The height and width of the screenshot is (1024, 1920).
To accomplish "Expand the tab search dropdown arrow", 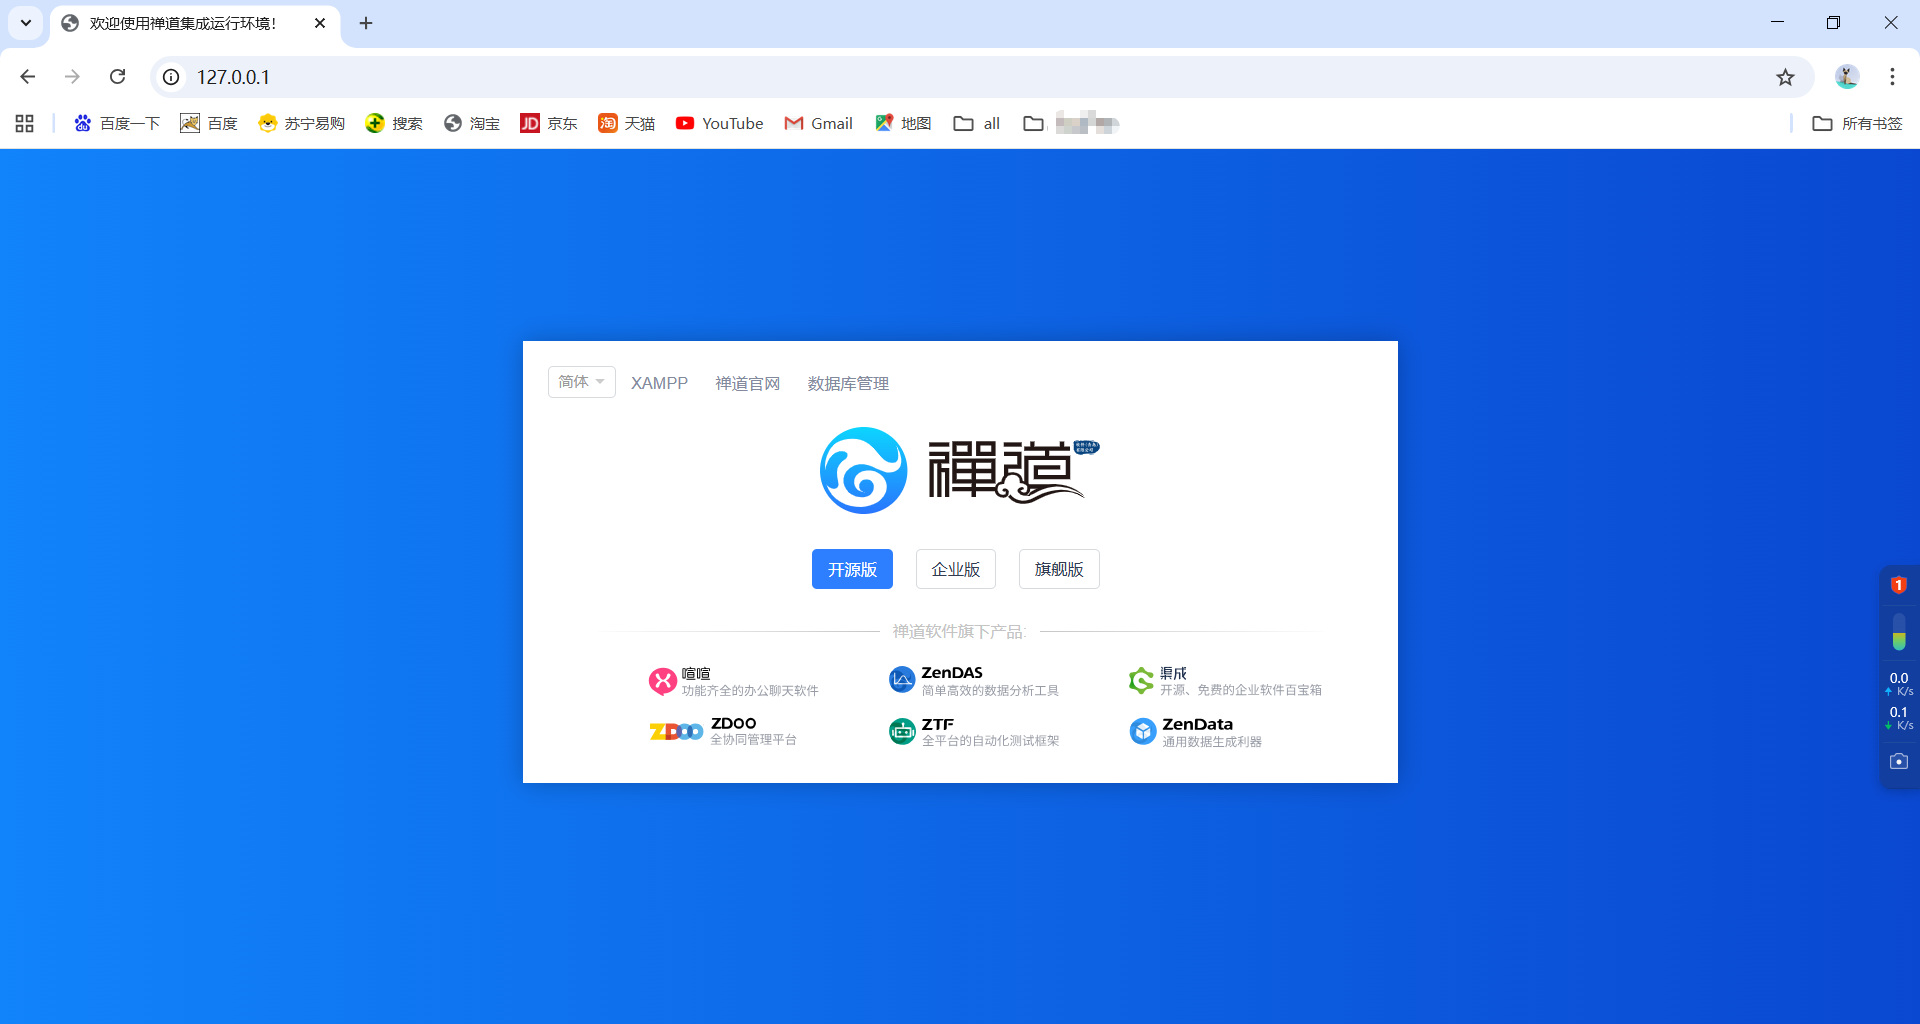I will pyautogui.click(x=25, y=23).
